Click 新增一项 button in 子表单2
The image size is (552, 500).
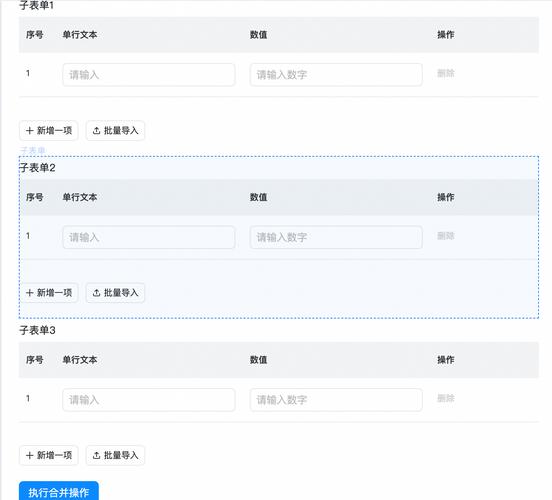[49, 293]
